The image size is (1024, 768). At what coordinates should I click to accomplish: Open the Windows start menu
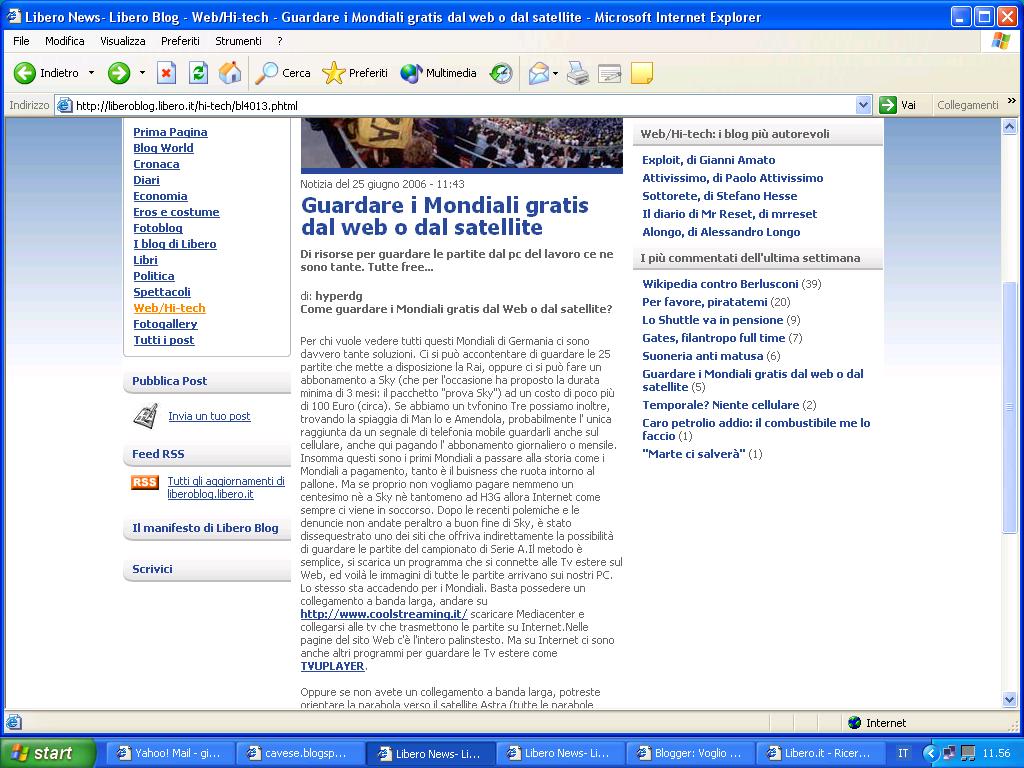(x=47, y=753)
